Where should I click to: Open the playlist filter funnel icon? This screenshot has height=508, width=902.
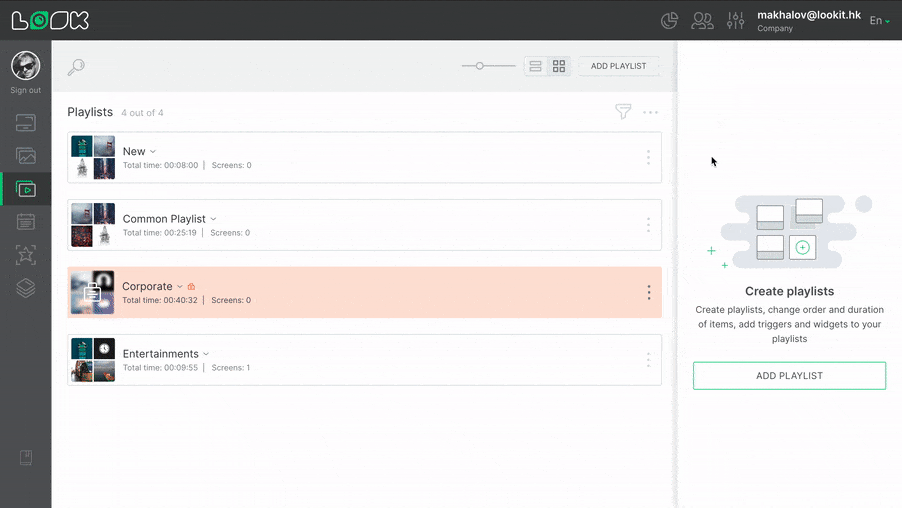pos(623,112)
